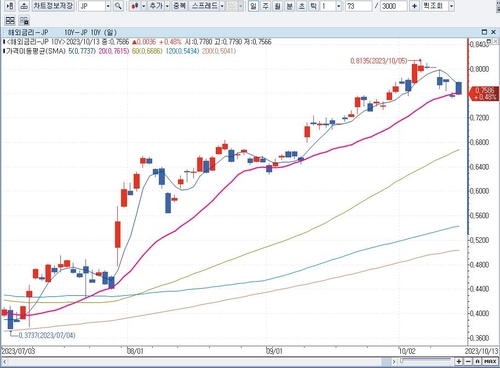Select the 틱 tick period toggle

[313, 6]
